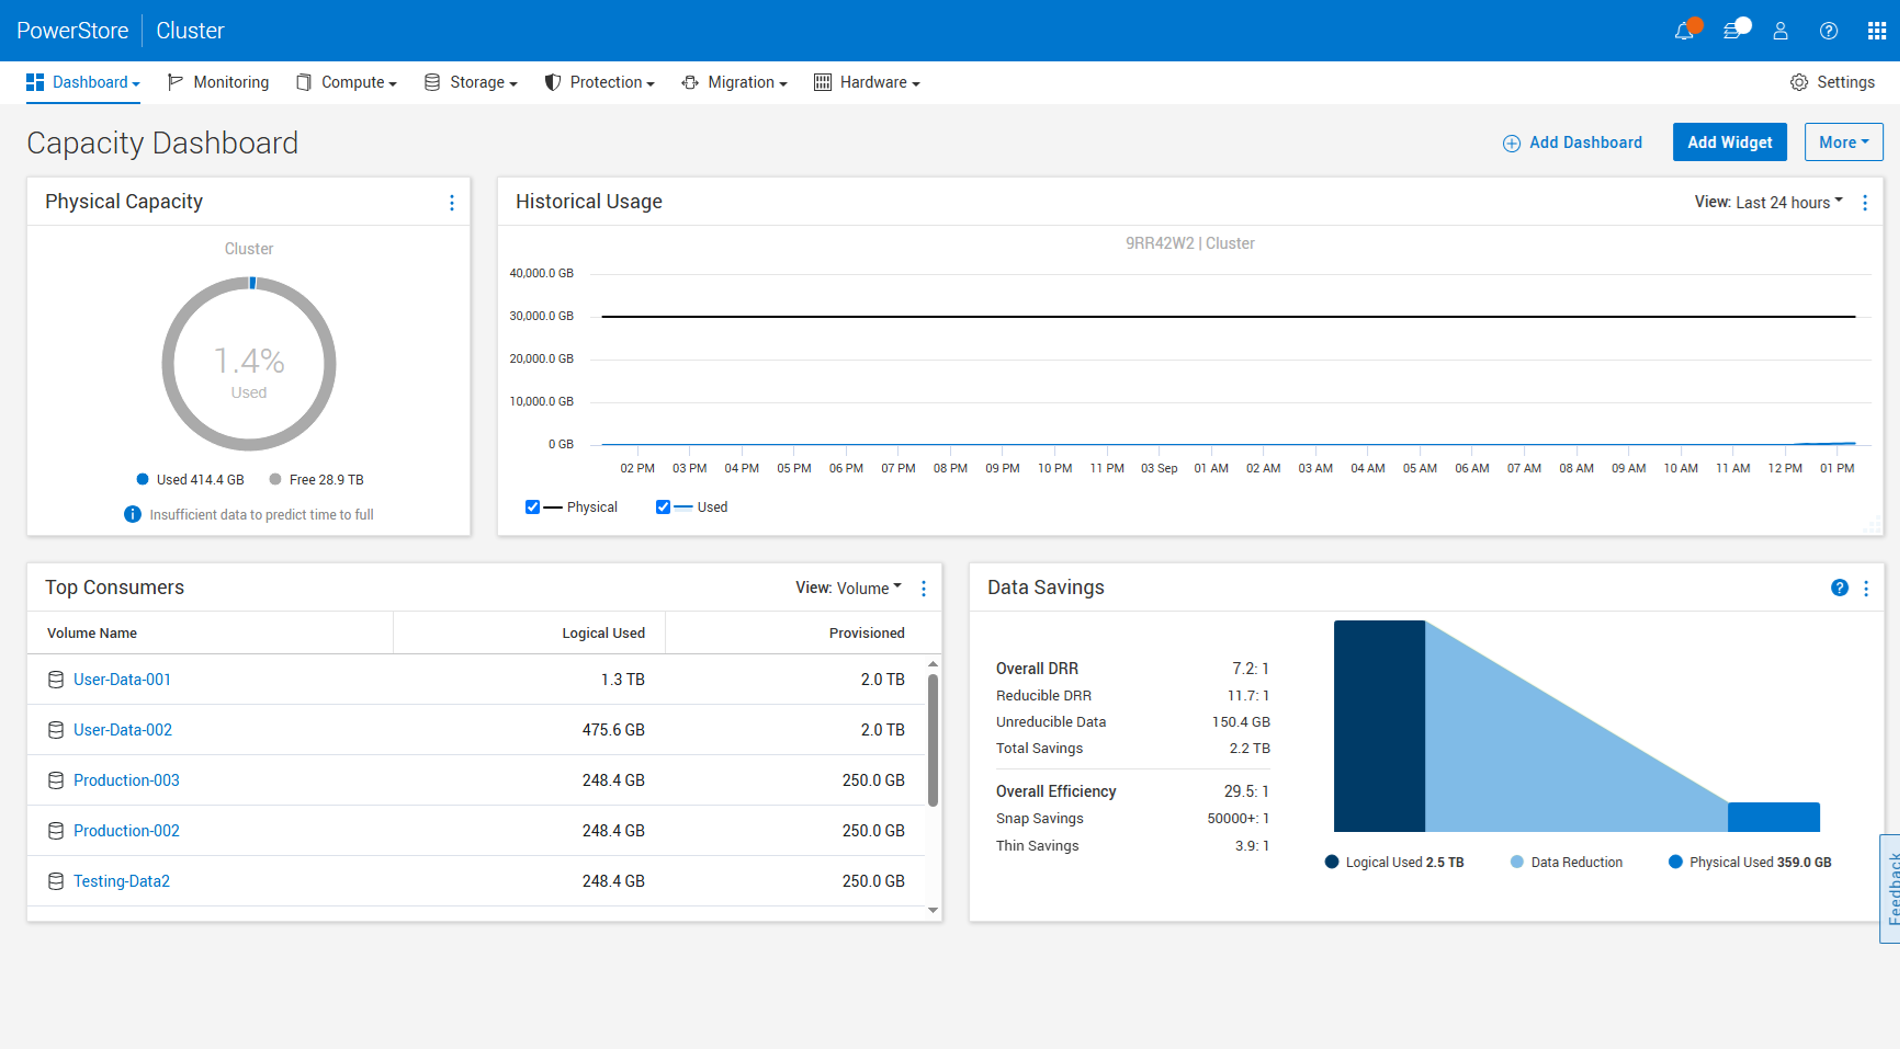Click the Settings menu item

click(1832, 82)
